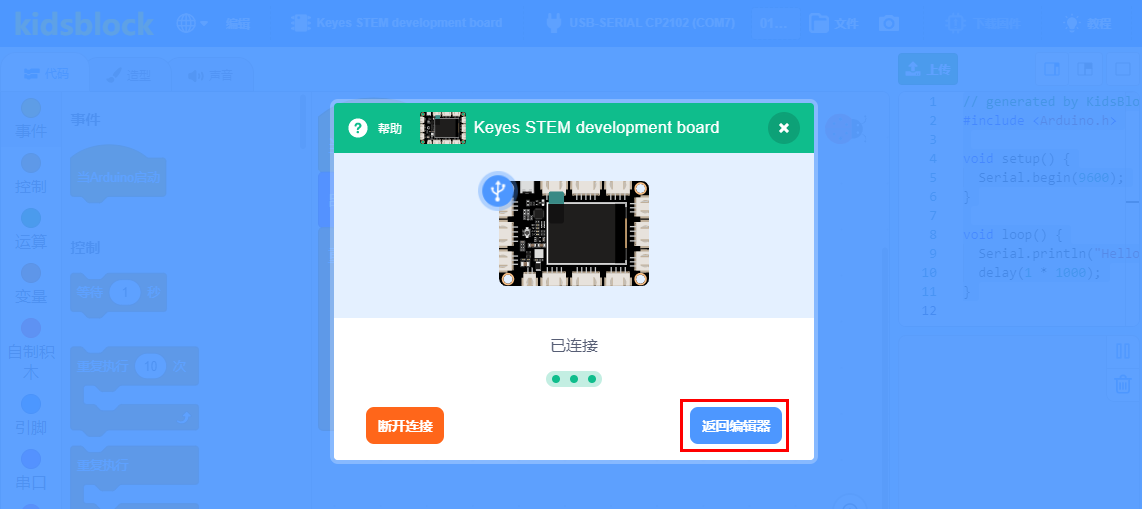1142x509 pixels.
Task: Open the File (文件) menu with the folder icon
Action: (x=834, y=23)
